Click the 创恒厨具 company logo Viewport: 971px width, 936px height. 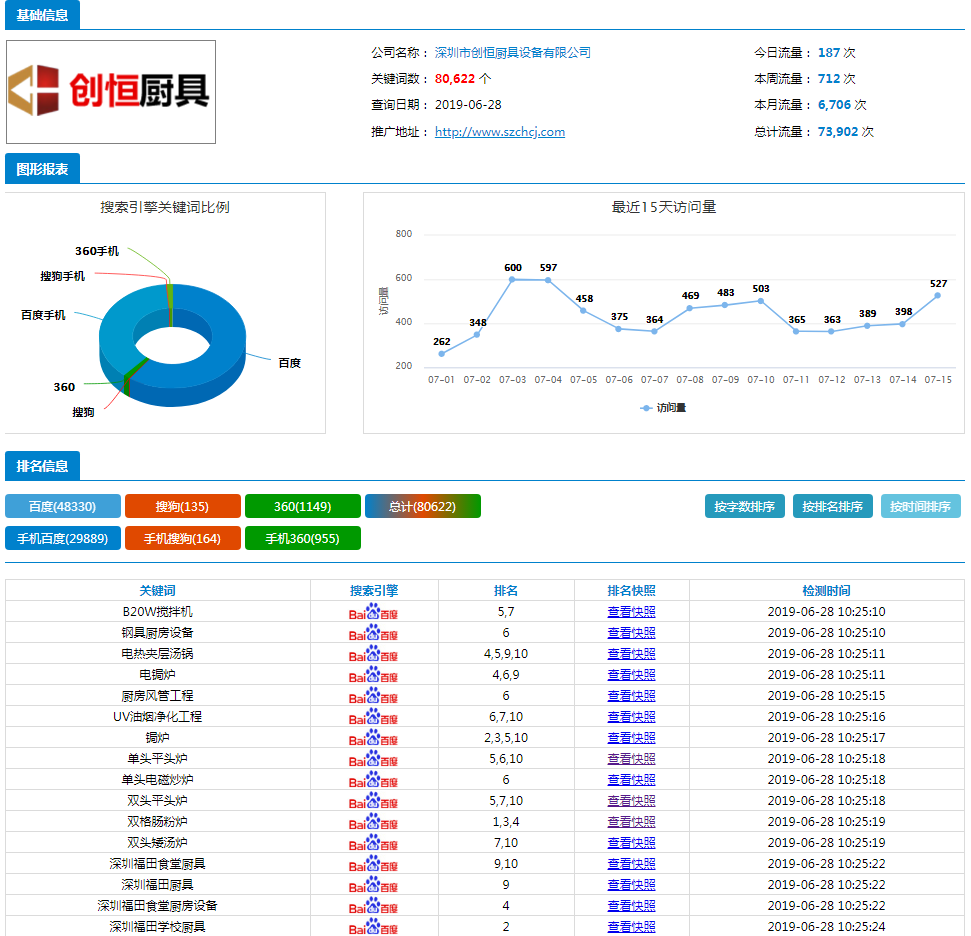111,92
